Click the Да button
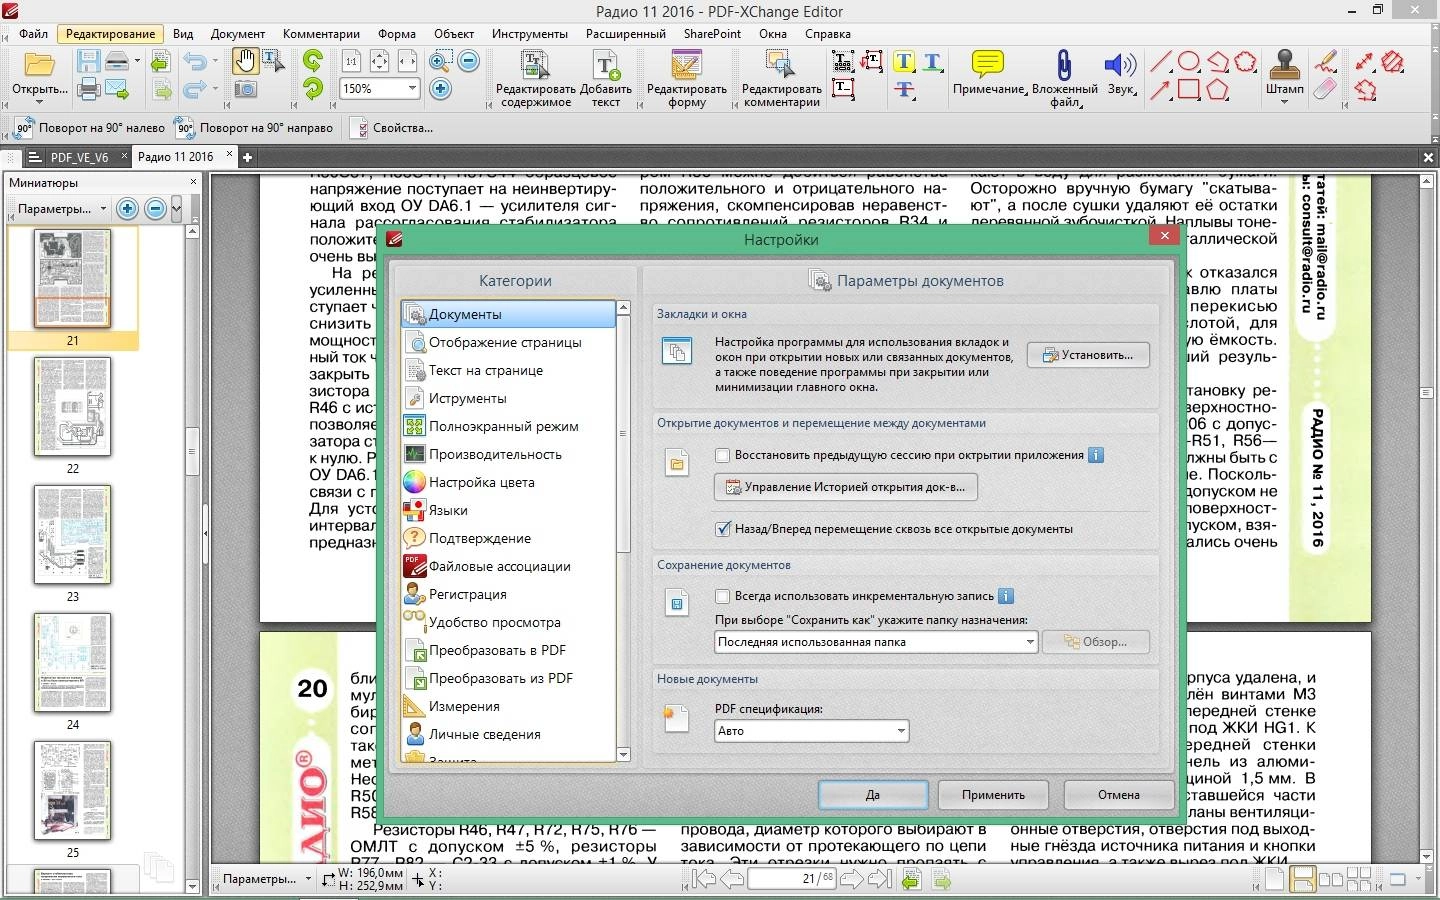 click(x=873, y=795)
